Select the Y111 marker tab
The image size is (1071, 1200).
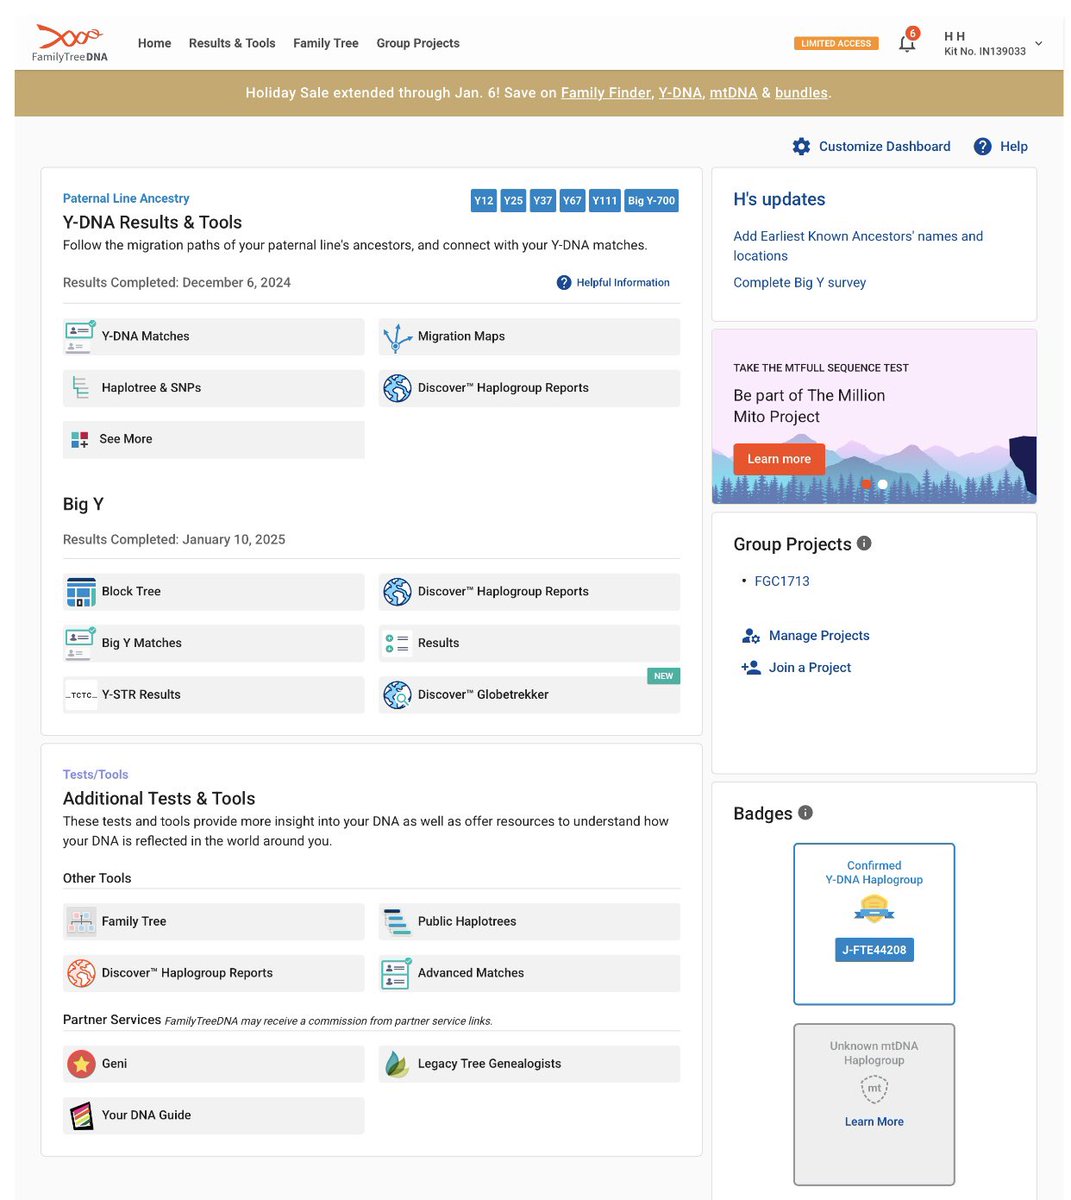[605, 200]
